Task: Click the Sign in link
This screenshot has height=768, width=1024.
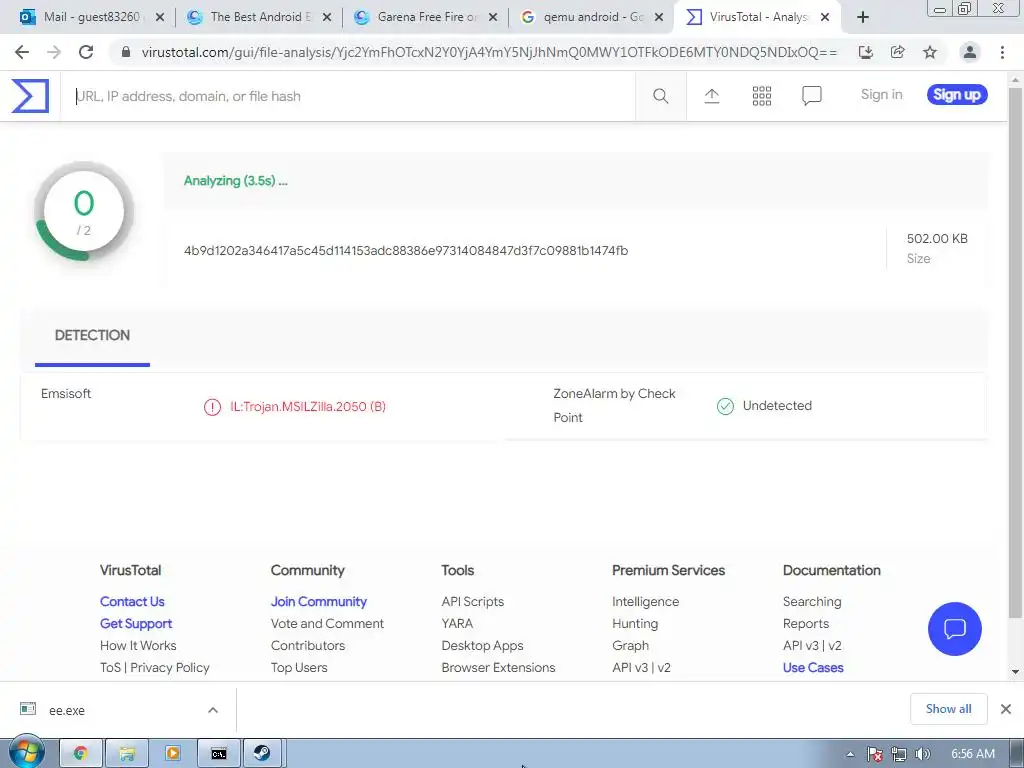Action: click(x=881, y=95)
